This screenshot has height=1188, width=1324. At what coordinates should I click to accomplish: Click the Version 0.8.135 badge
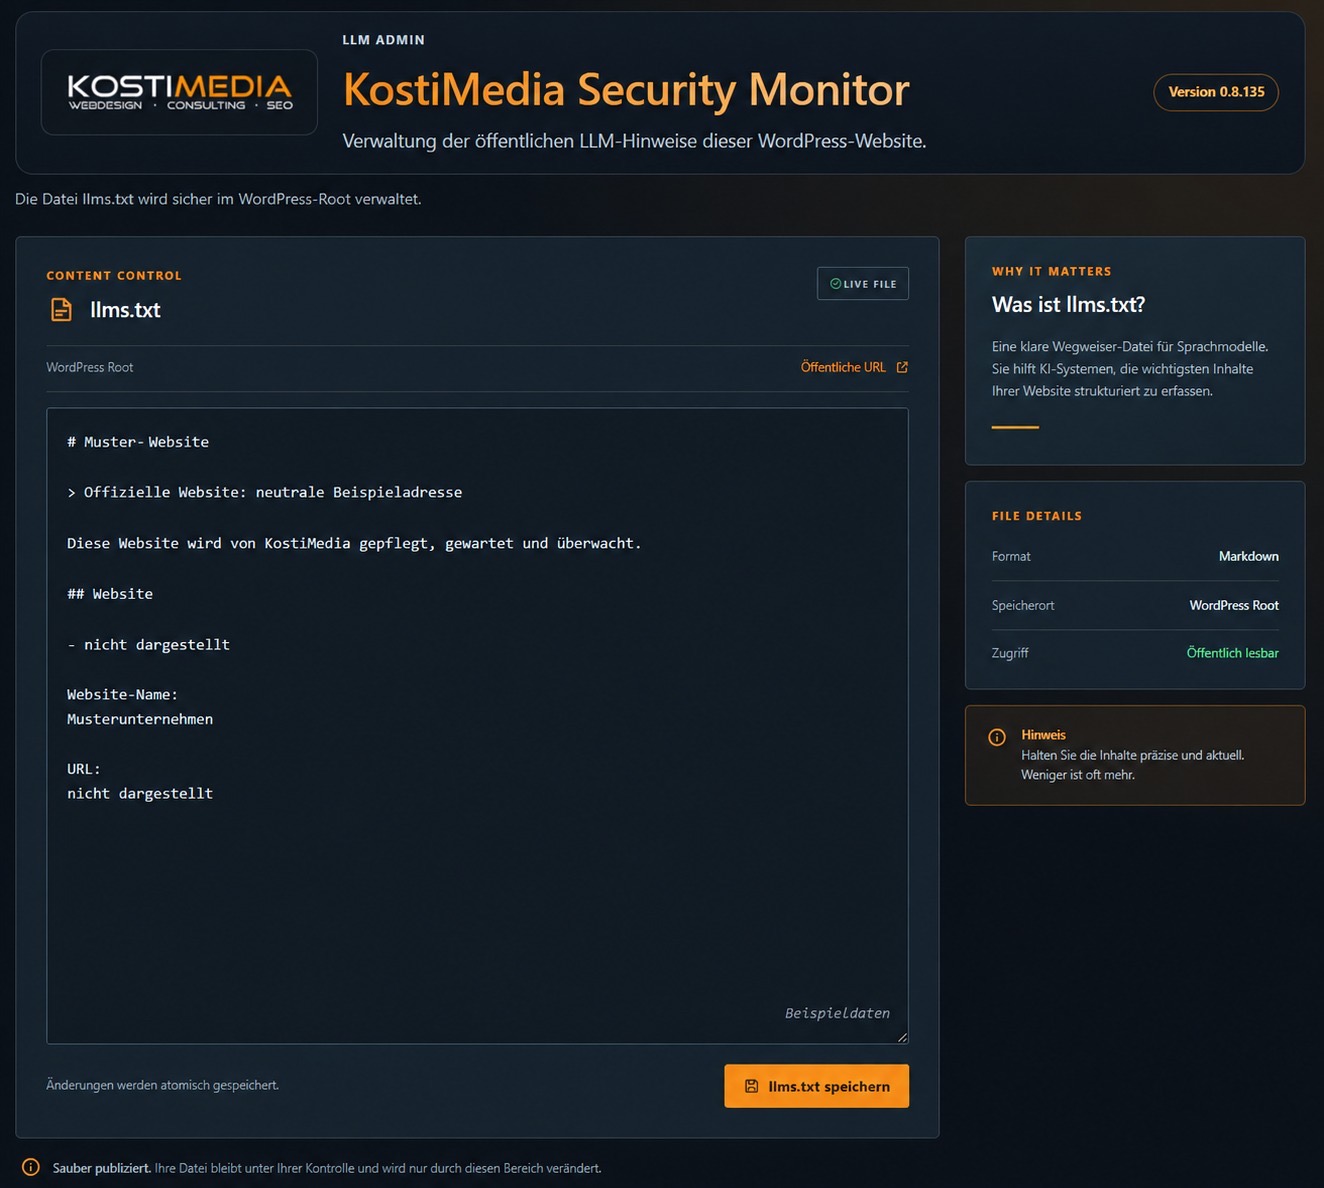(x=1216, y=92)
